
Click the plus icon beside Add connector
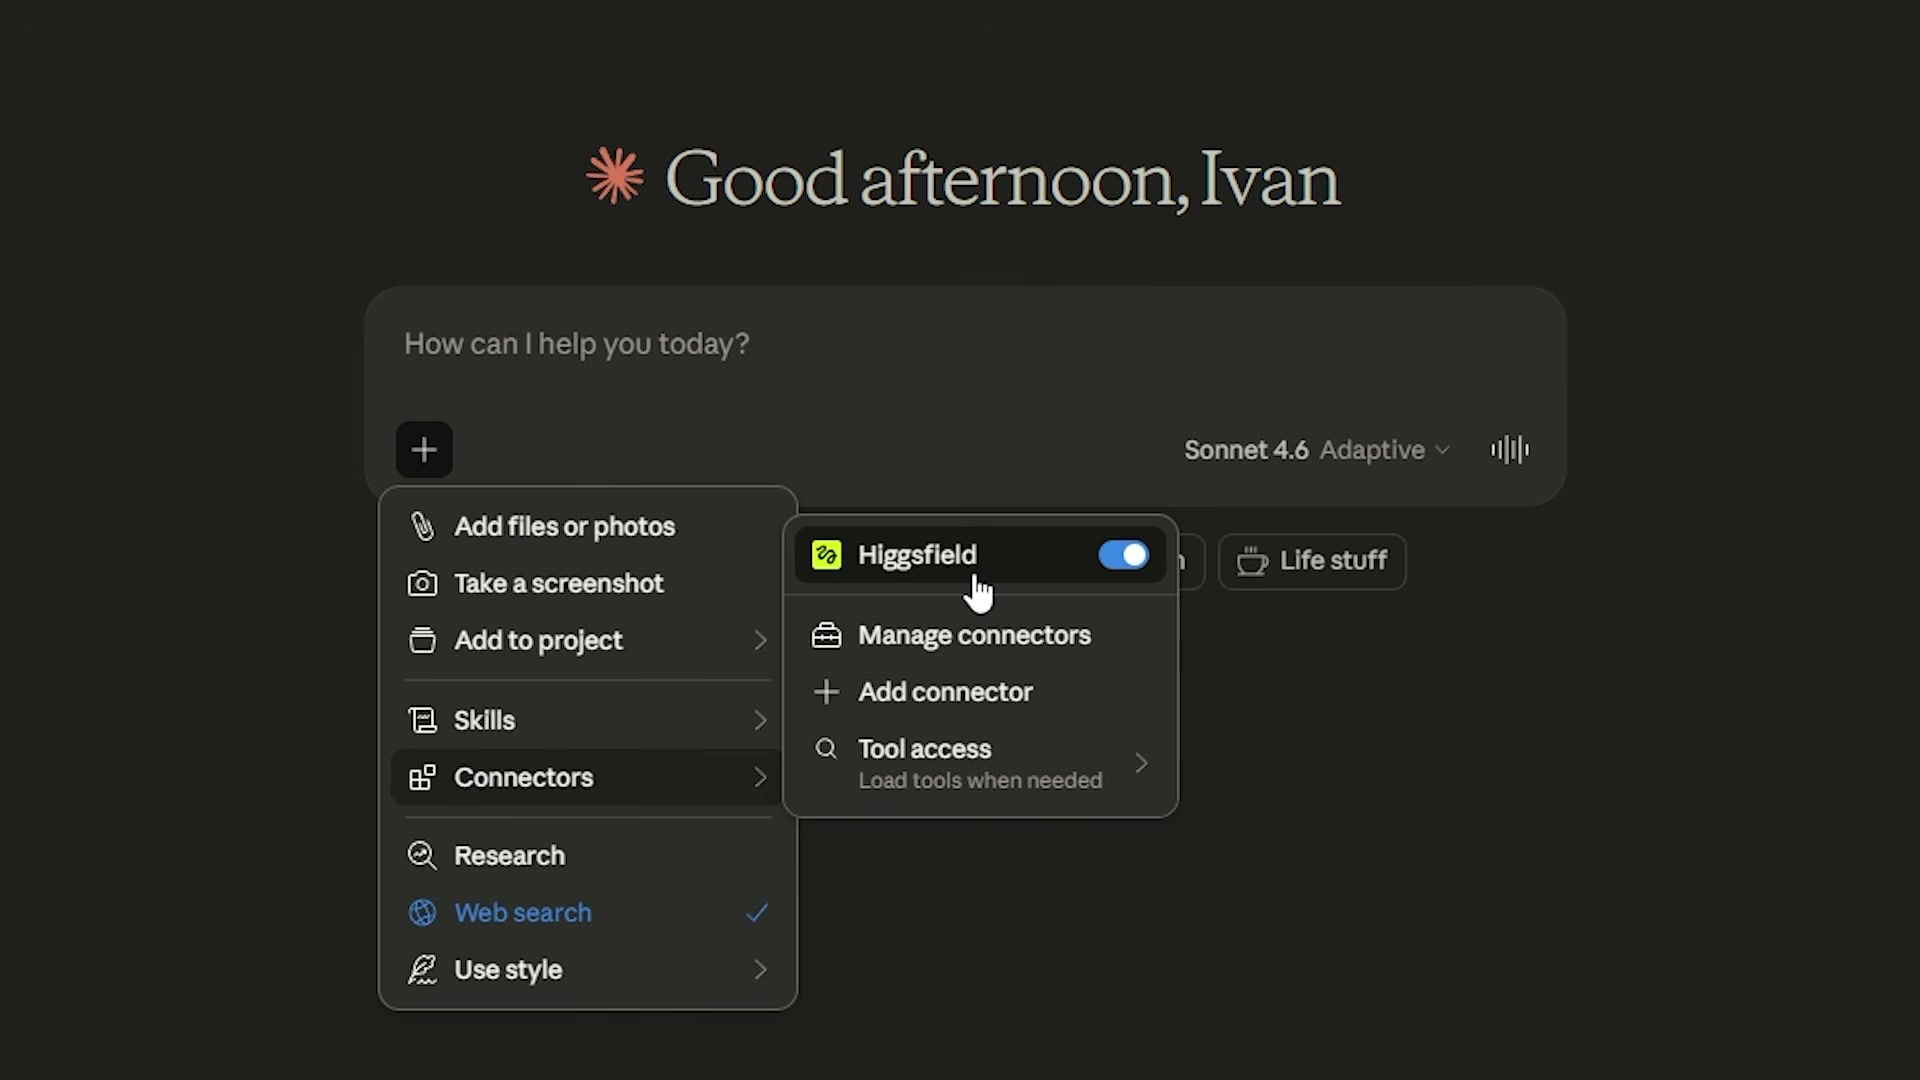[x=827, y=692]
